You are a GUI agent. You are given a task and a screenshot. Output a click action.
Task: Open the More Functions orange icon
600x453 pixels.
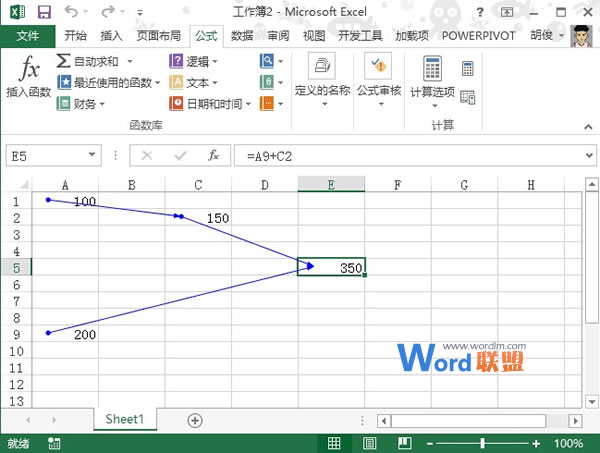[x=267, y=103]
